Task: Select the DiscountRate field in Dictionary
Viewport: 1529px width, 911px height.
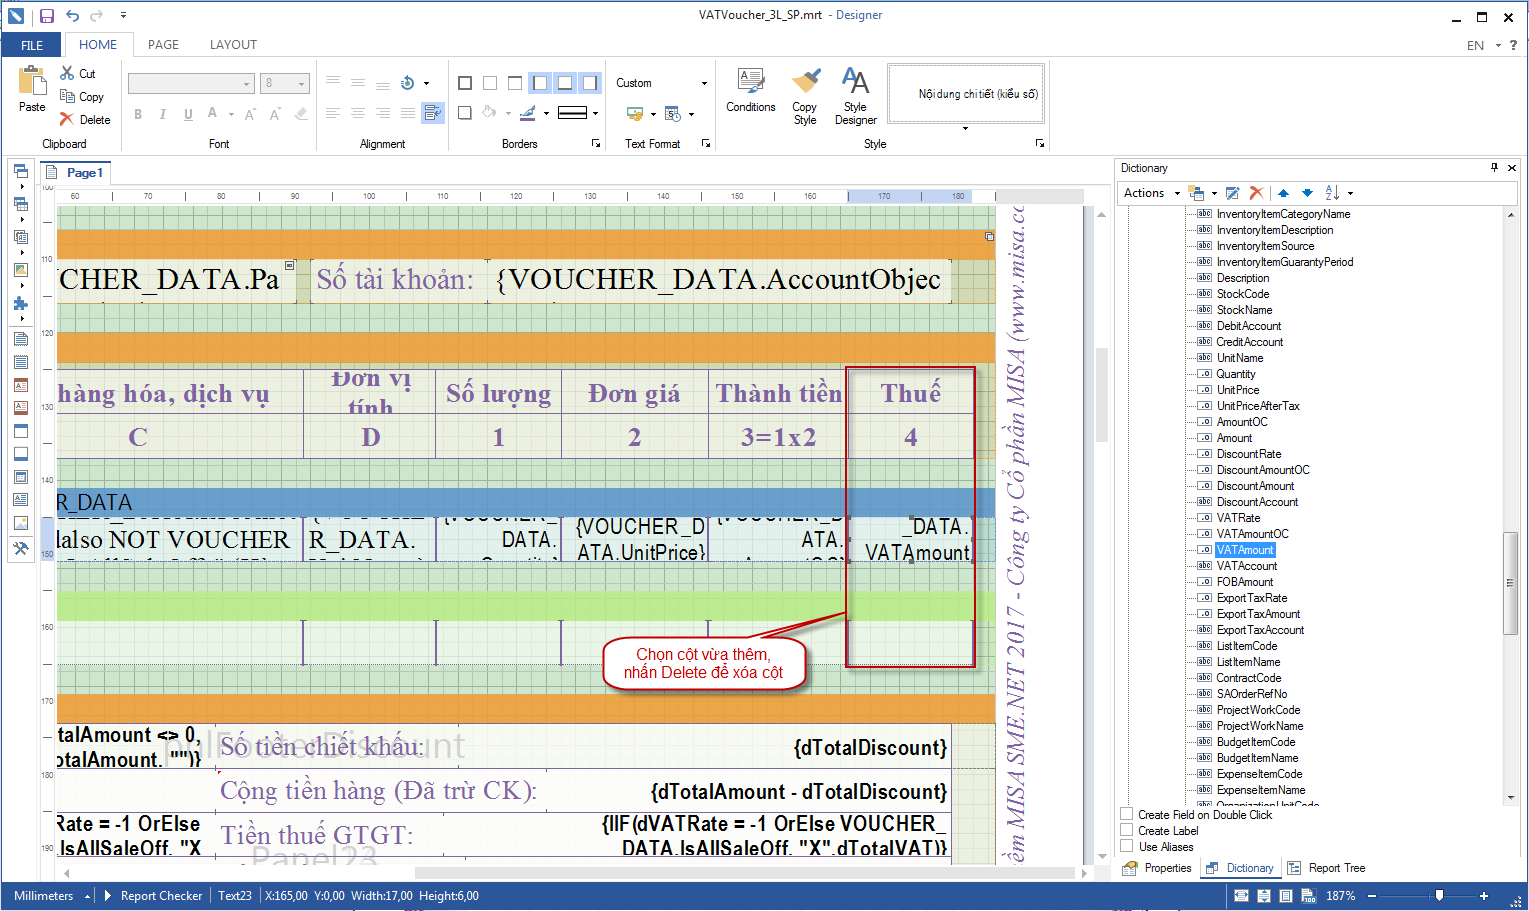Action: click(x=1248, y=454)
